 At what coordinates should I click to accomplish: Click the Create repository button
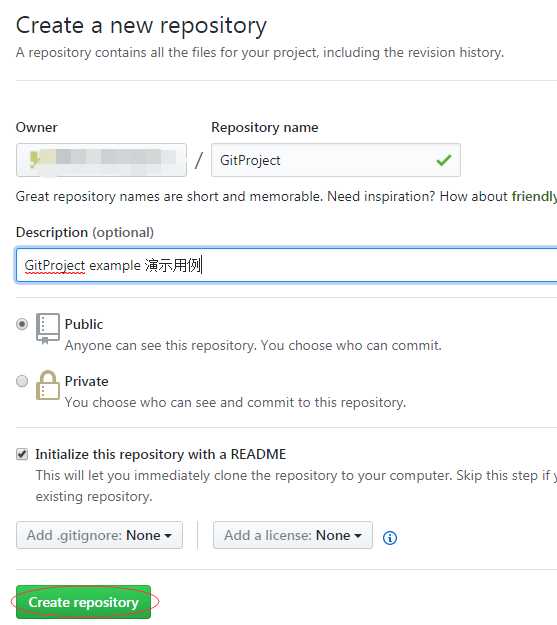coord(83,602)
